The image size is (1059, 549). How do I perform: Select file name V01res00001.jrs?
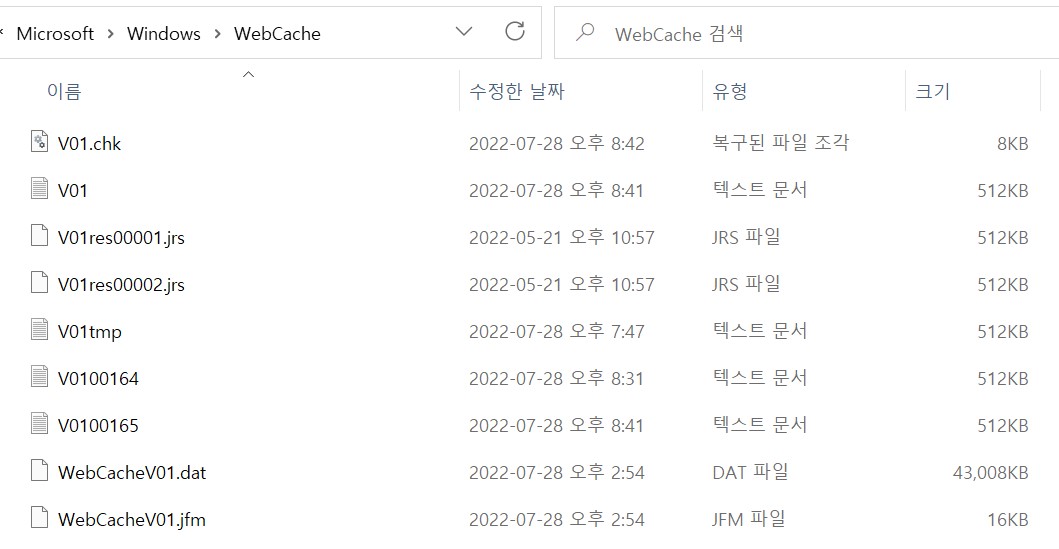click(121, 238)
